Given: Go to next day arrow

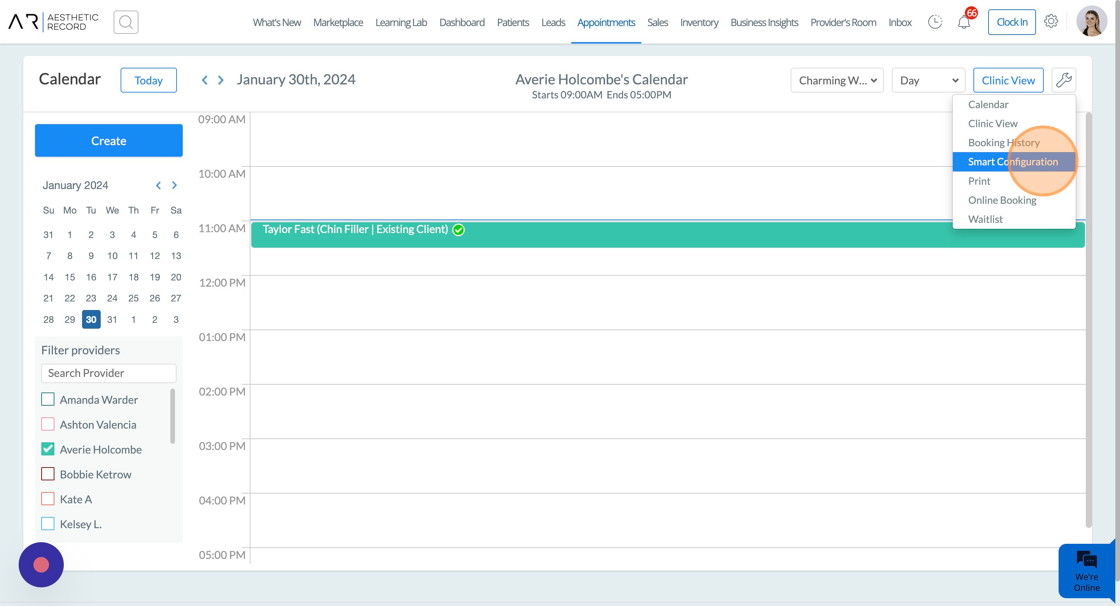Looking at the screenshot, I should coord(221,80).
